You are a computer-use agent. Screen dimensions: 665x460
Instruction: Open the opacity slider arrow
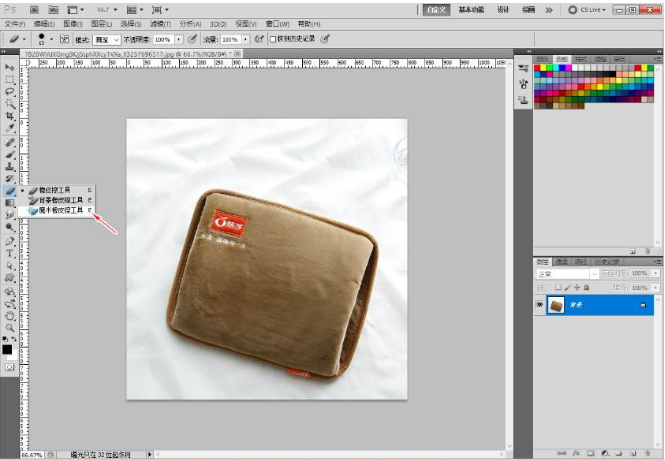pos(179,39)
